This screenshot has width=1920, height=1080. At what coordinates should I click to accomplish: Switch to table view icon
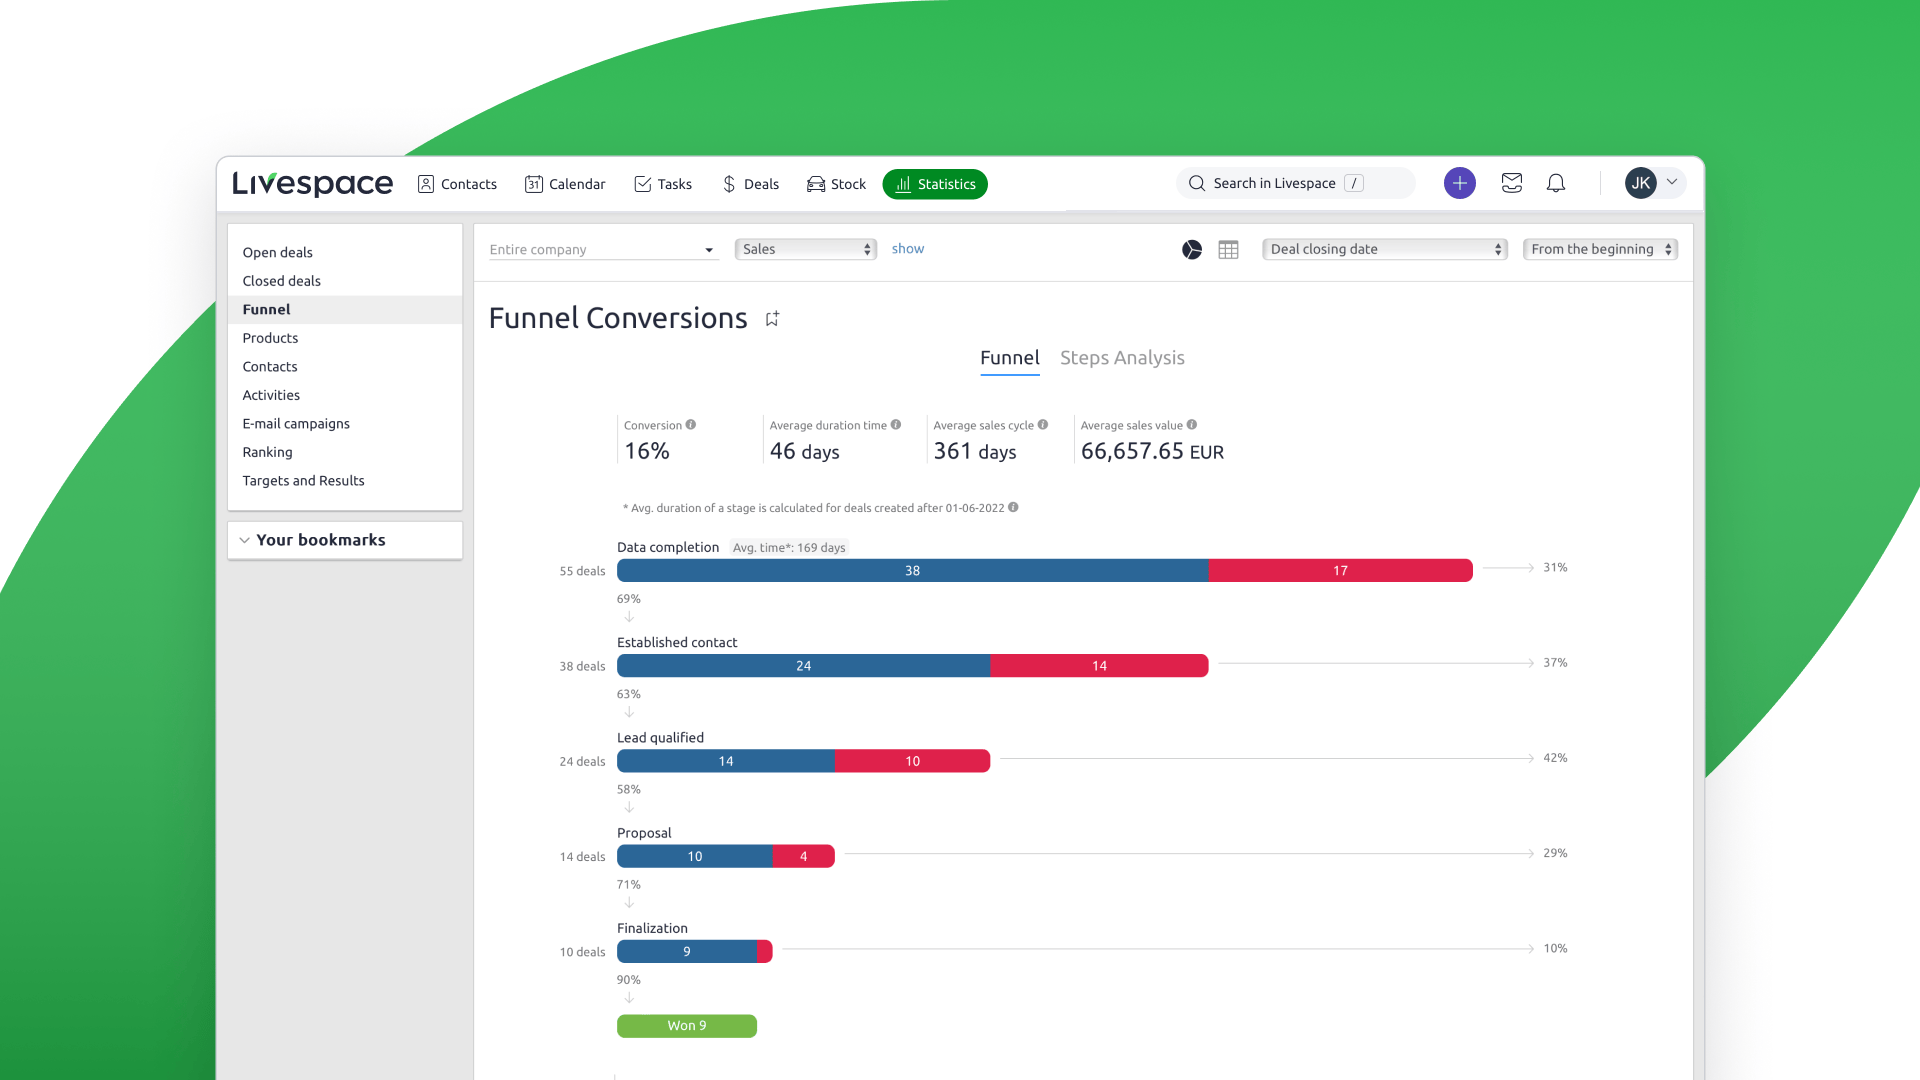point(1228,249)
